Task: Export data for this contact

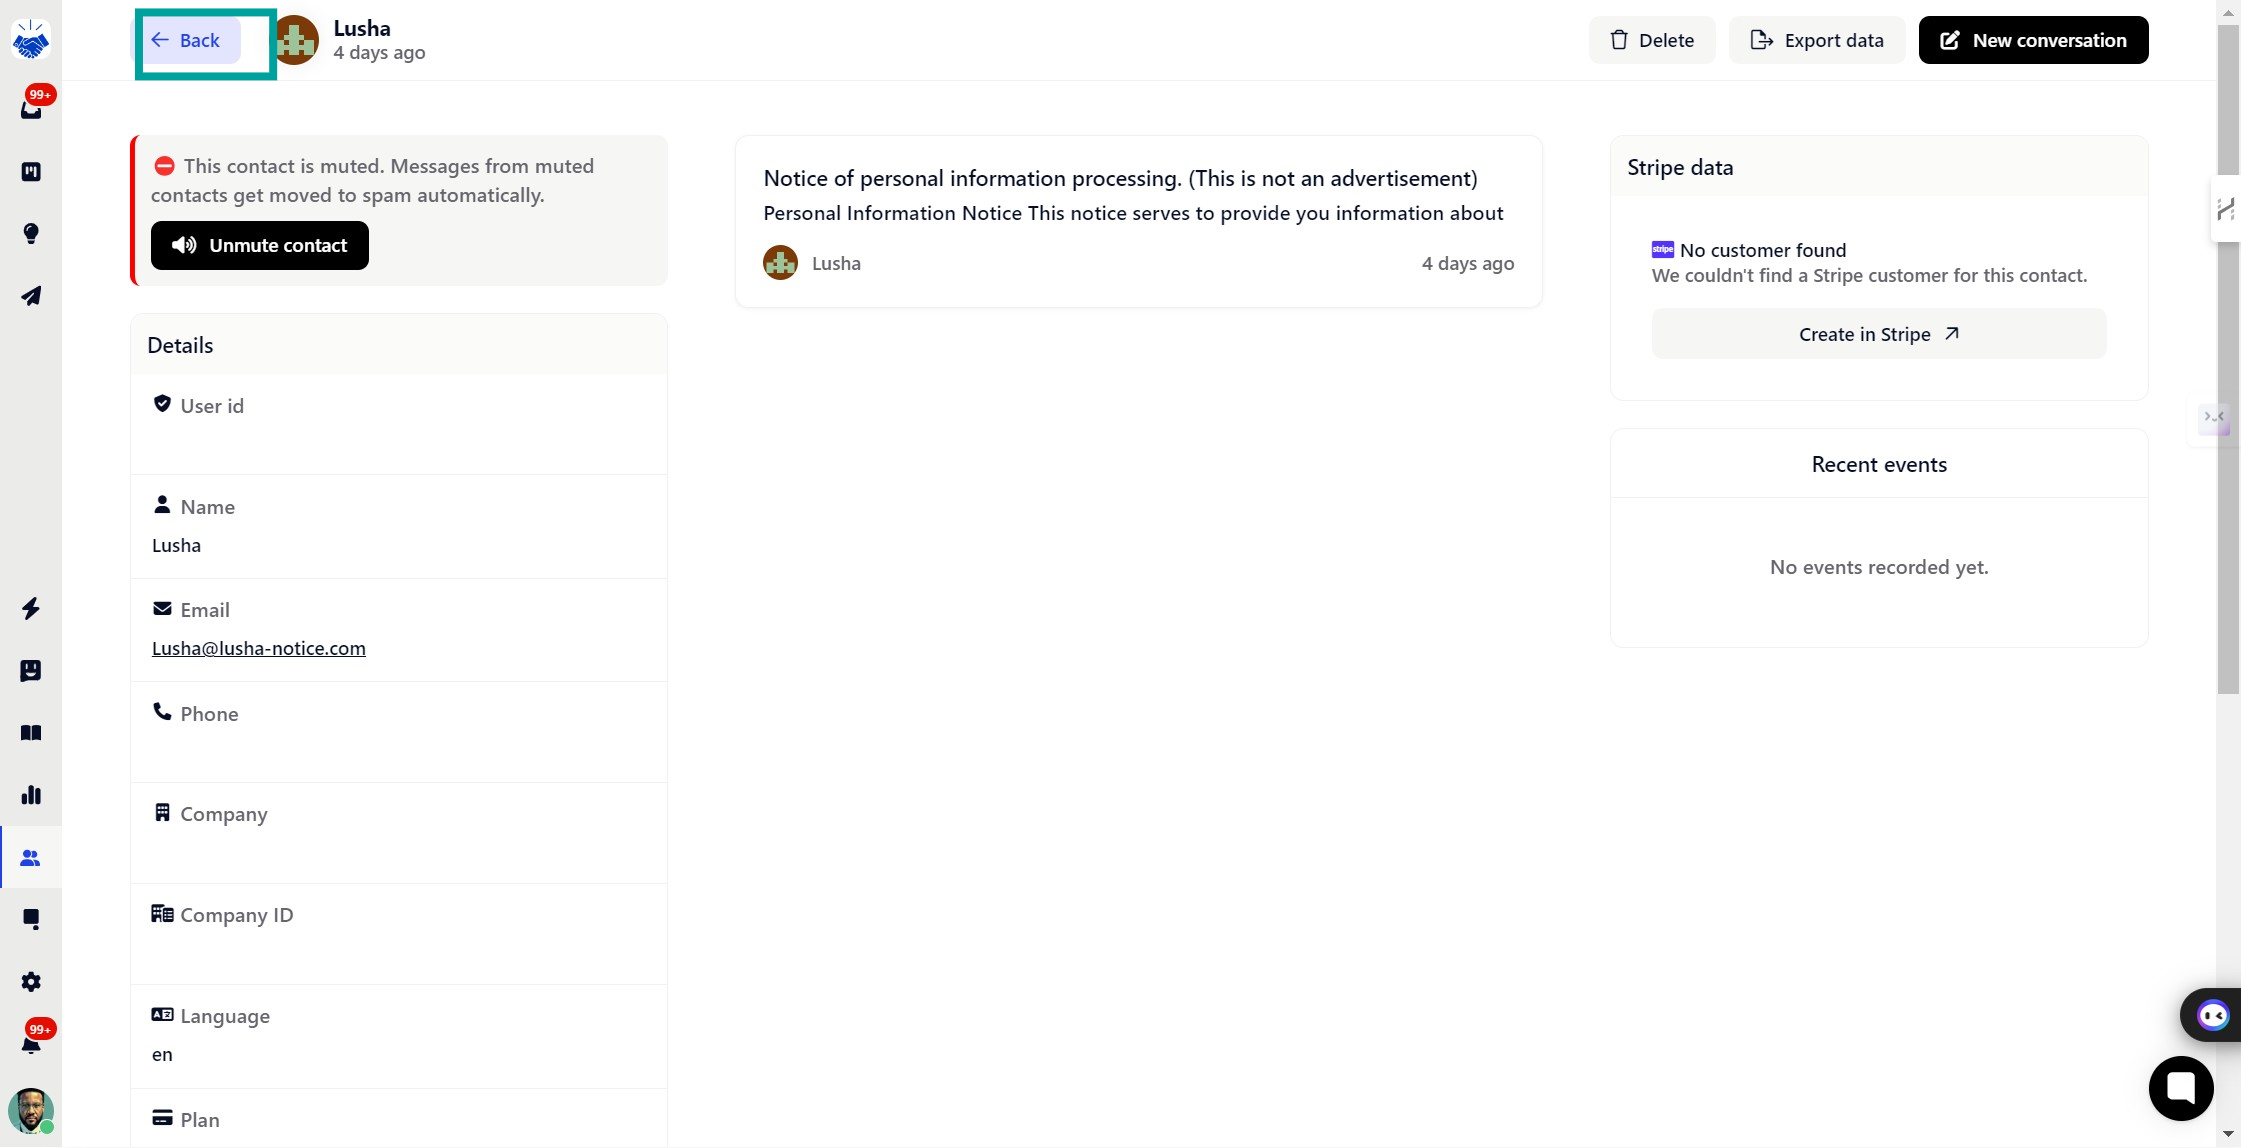Action: pos(1817,40)
